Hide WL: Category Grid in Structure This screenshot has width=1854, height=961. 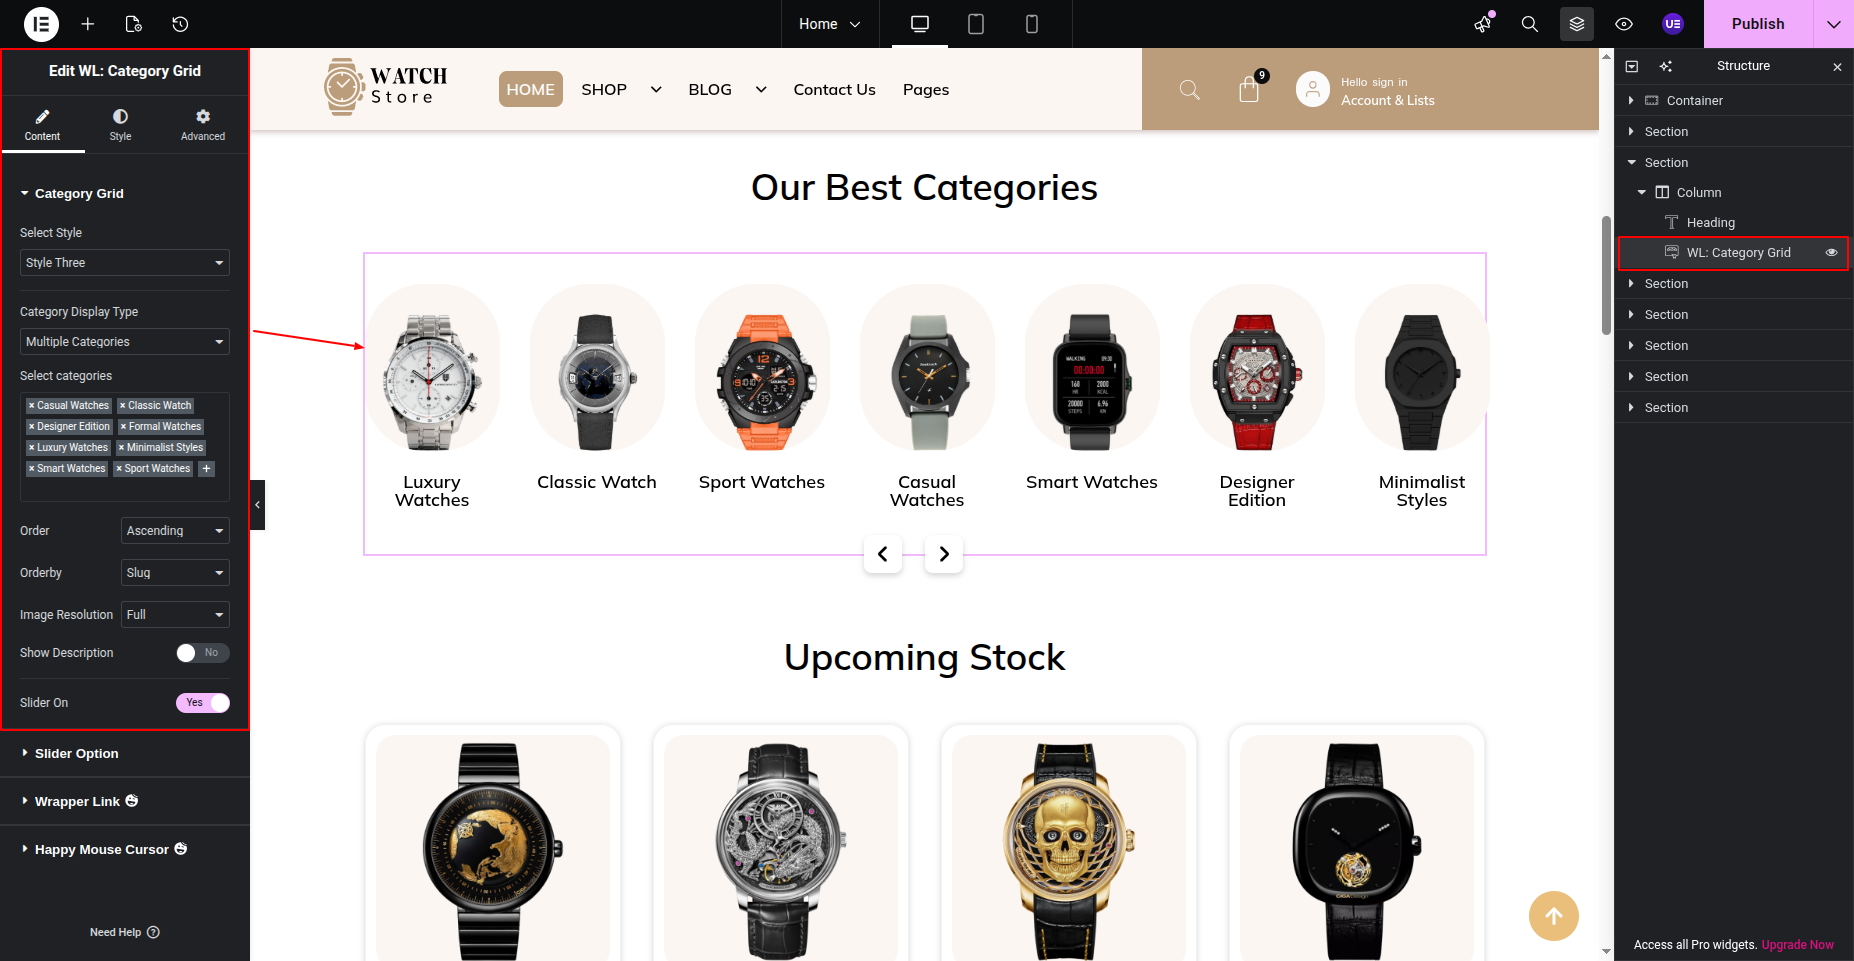pos(1832,253)
